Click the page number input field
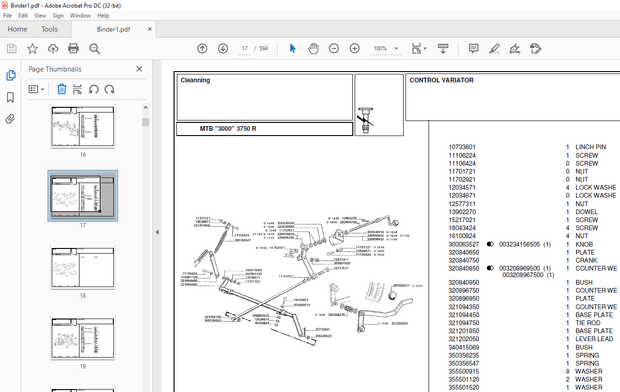 coord(244,49)
